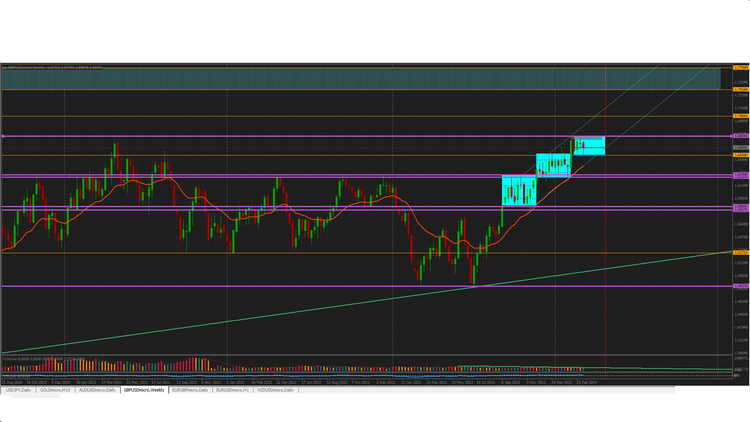The width and height of the screenshot is (750, 422).
Task: Click the active GBPUSDmicro,Weekly tab
Action: click(x=144, y=390)
